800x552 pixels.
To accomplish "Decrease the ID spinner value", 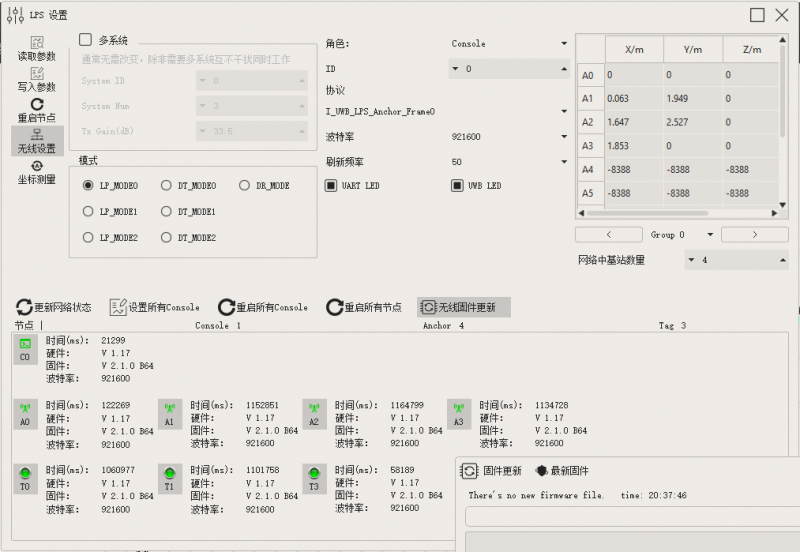I will click(455, 68).
